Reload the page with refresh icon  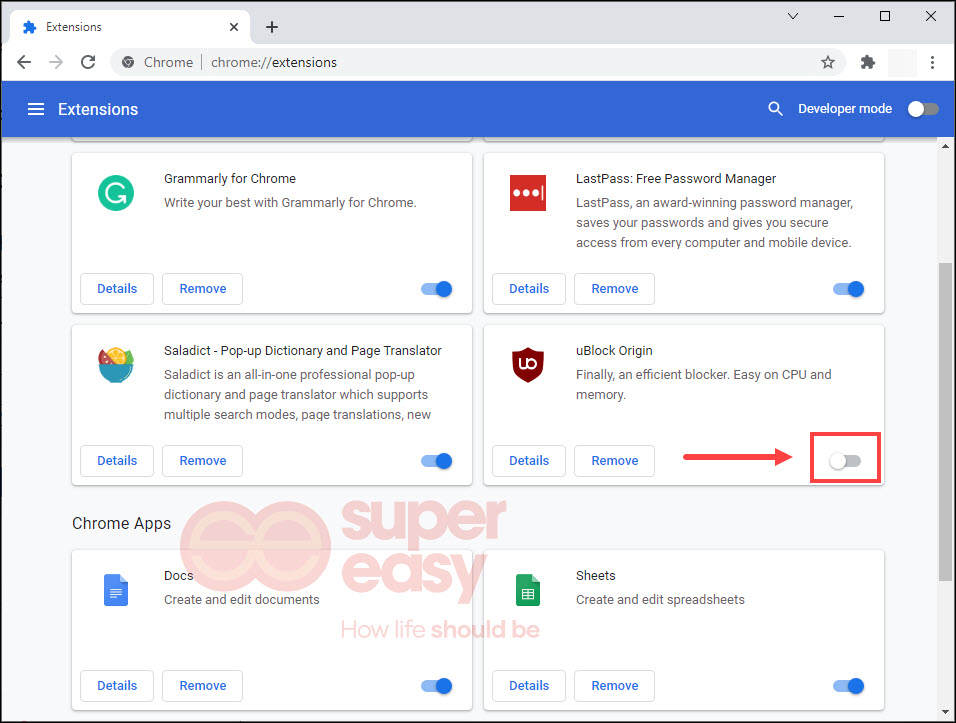coord(88,62)
